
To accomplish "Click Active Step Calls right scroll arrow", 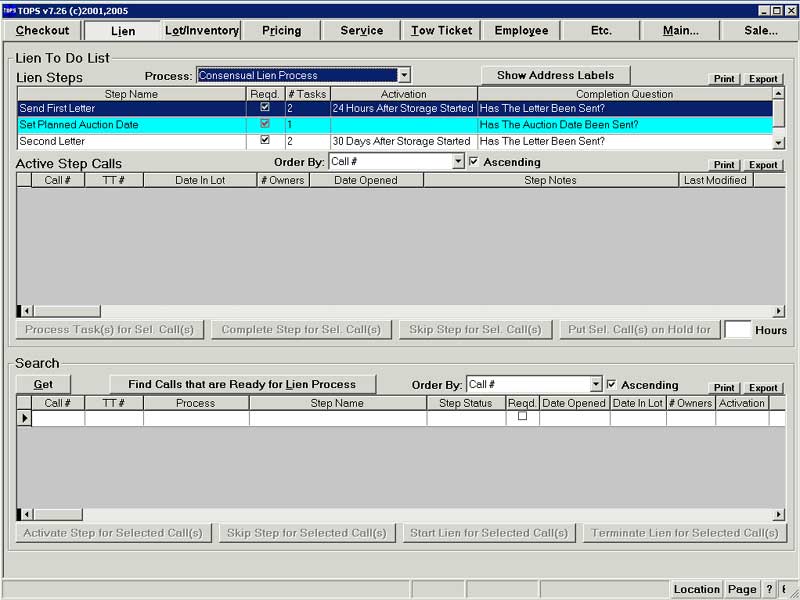I will [x=779, y=311].
